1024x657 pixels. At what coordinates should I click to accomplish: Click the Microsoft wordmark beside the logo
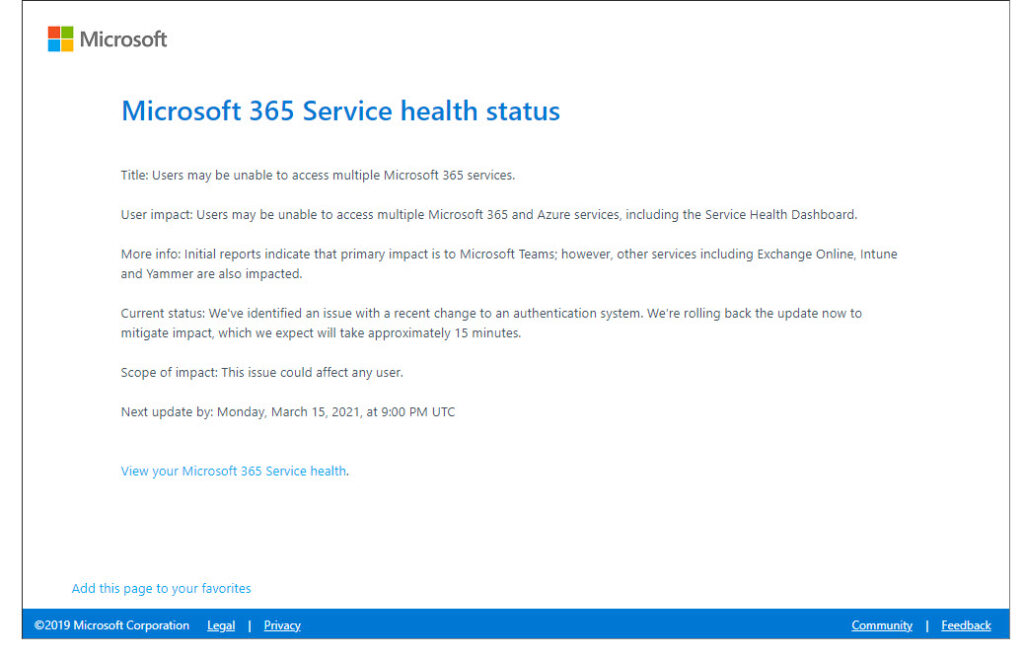click(x=123, y=39)
